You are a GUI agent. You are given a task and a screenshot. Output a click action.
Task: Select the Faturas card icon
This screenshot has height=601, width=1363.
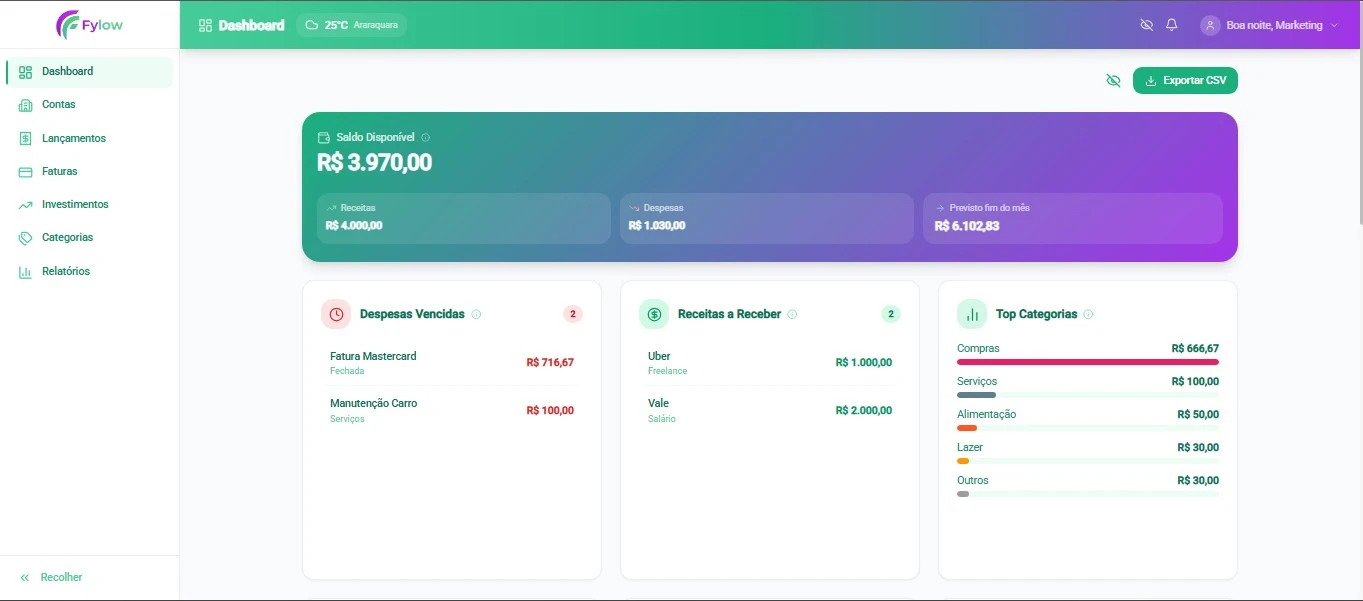point(24,171)
